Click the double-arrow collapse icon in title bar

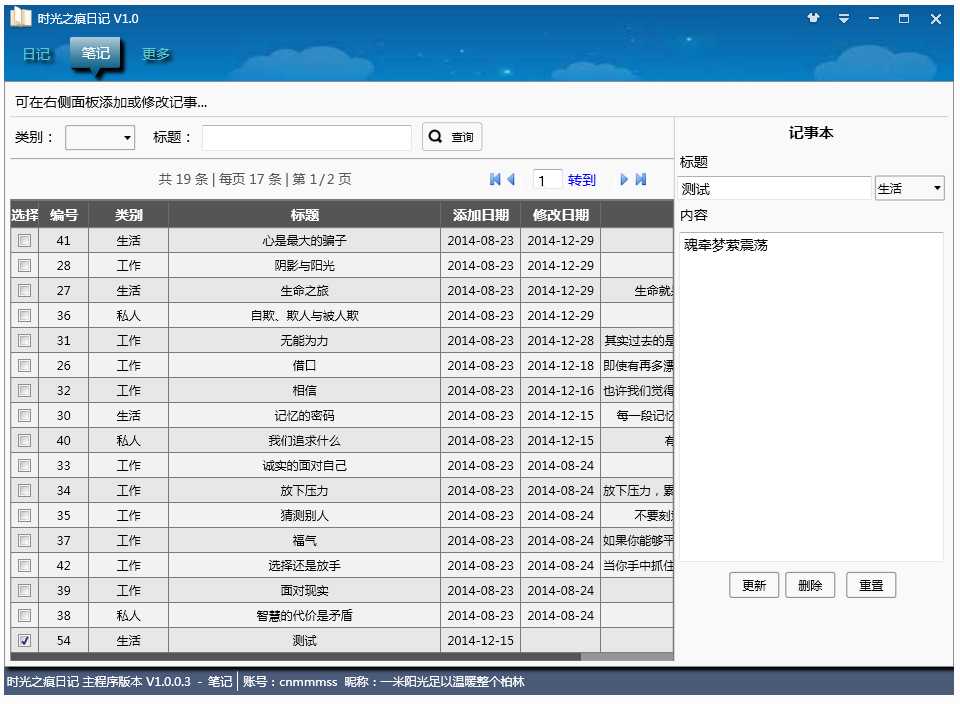point(845,18)
